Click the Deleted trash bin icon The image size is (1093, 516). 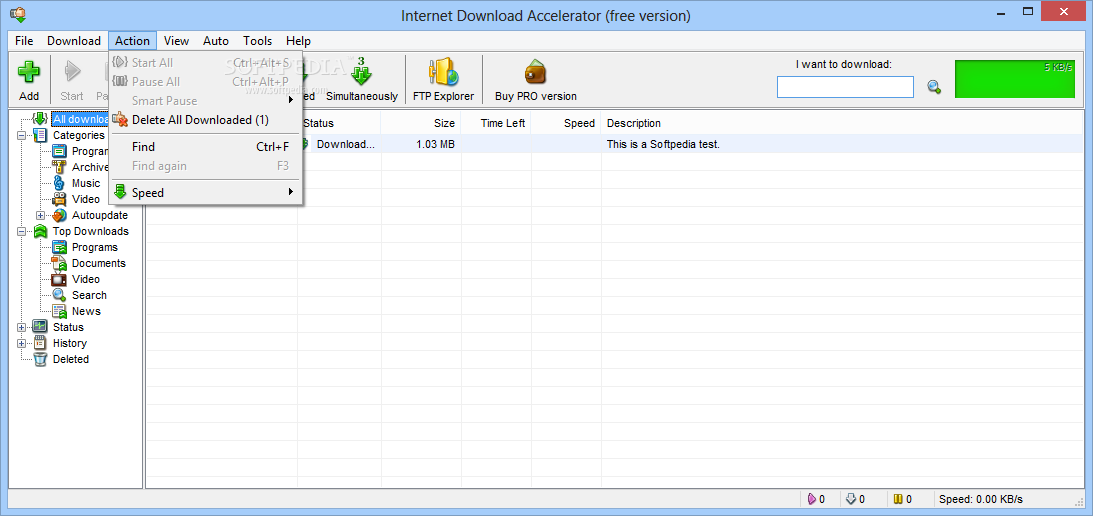[x=40, y=360]
